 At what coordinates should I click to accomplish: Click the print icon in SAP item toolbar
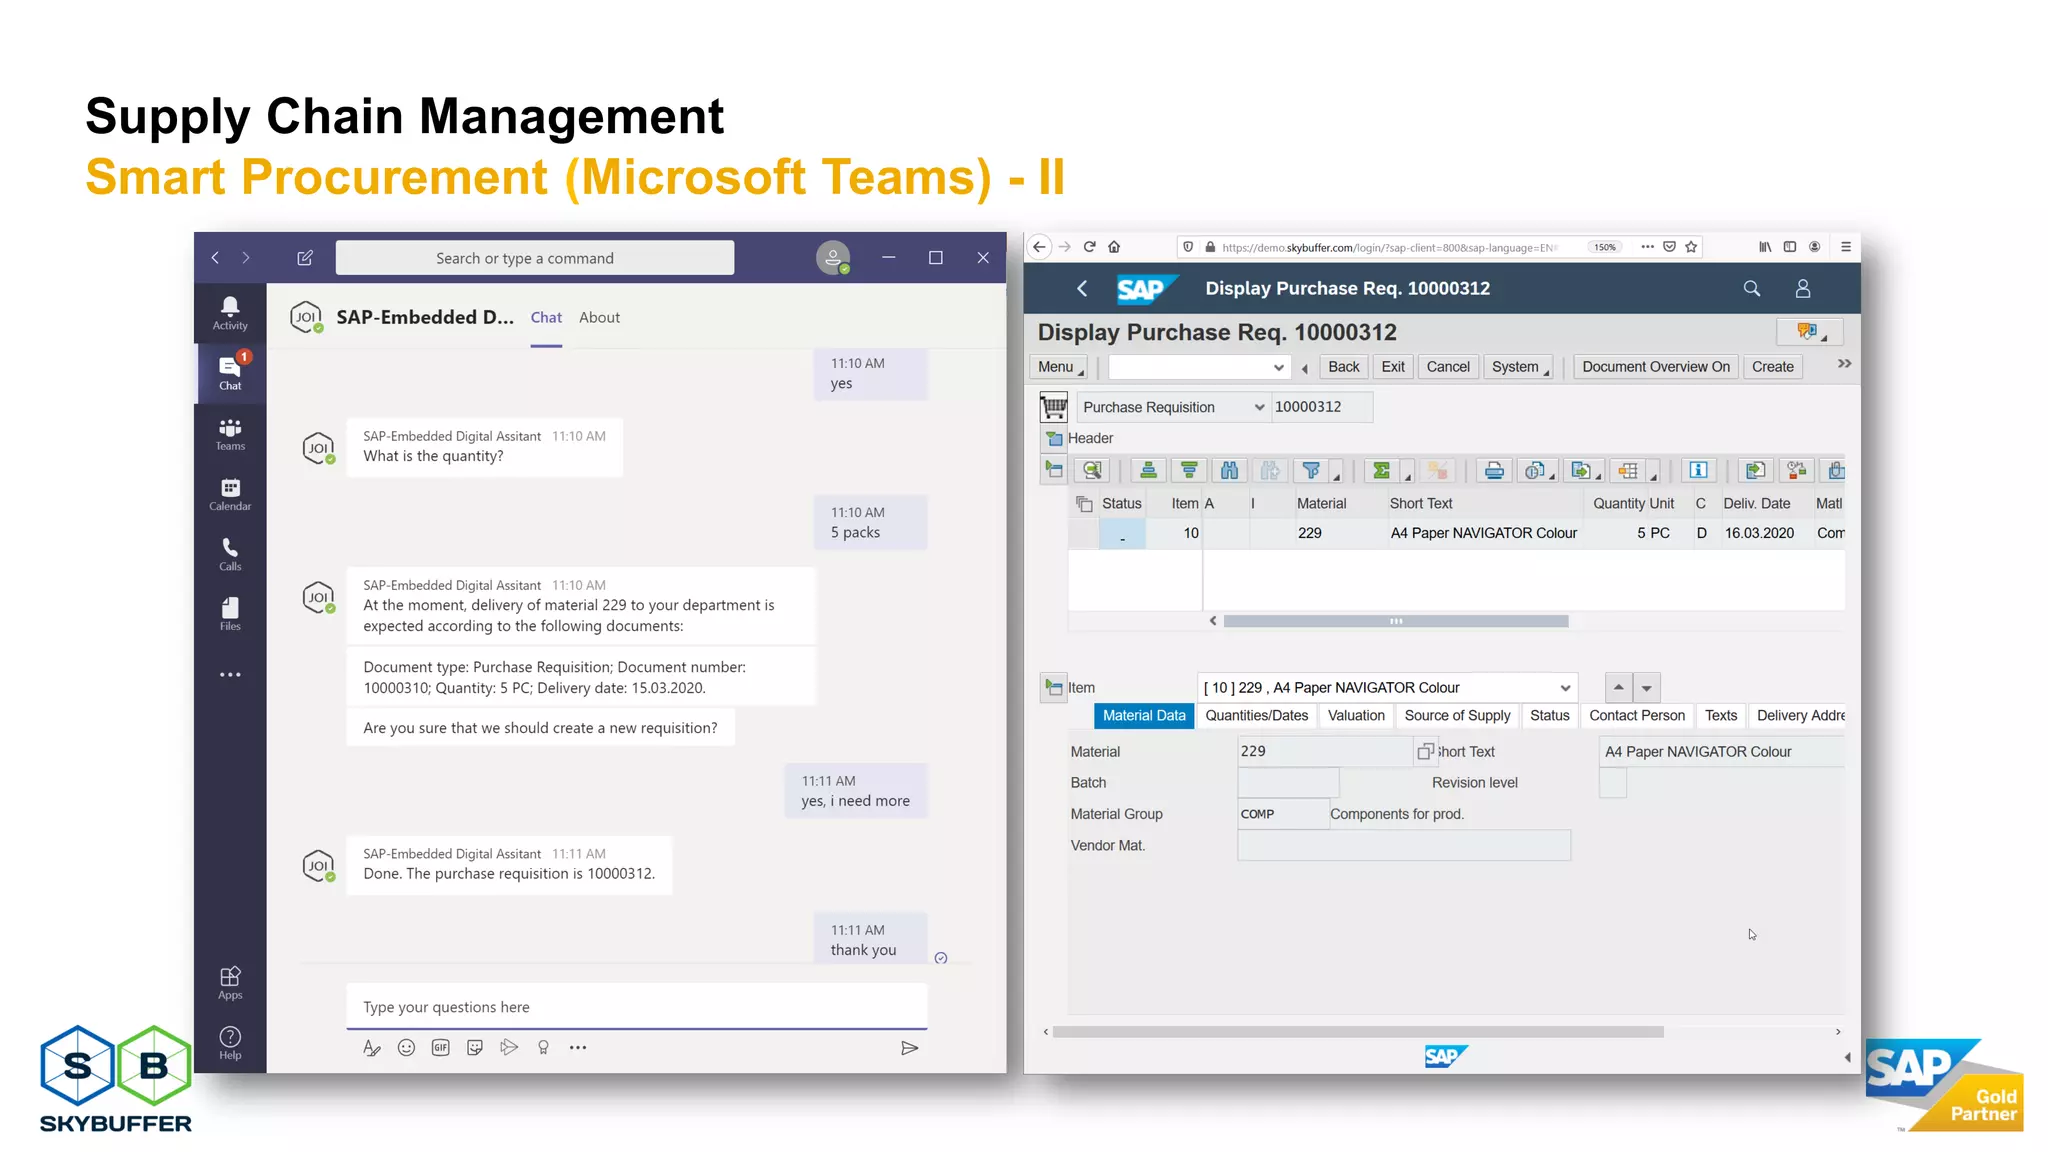point(1494,470)
